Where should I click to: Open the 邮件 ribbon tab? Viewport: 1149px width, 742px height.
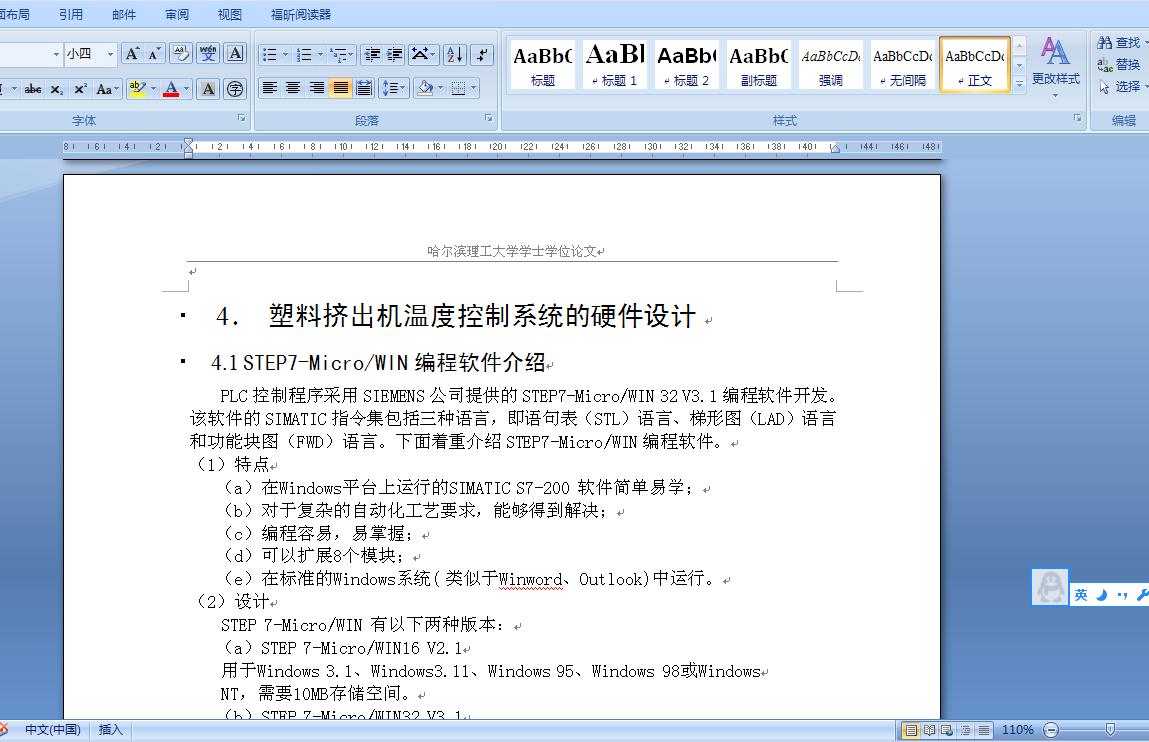pos(124,14)
